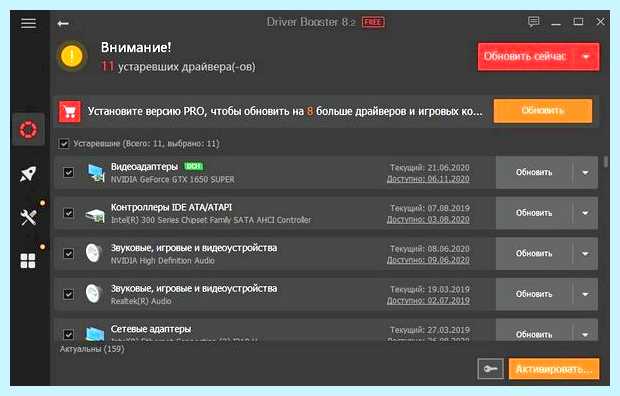
Task: Click Intel(R) 300 Series Chipset SATA text
Action: tap(211, 220)
